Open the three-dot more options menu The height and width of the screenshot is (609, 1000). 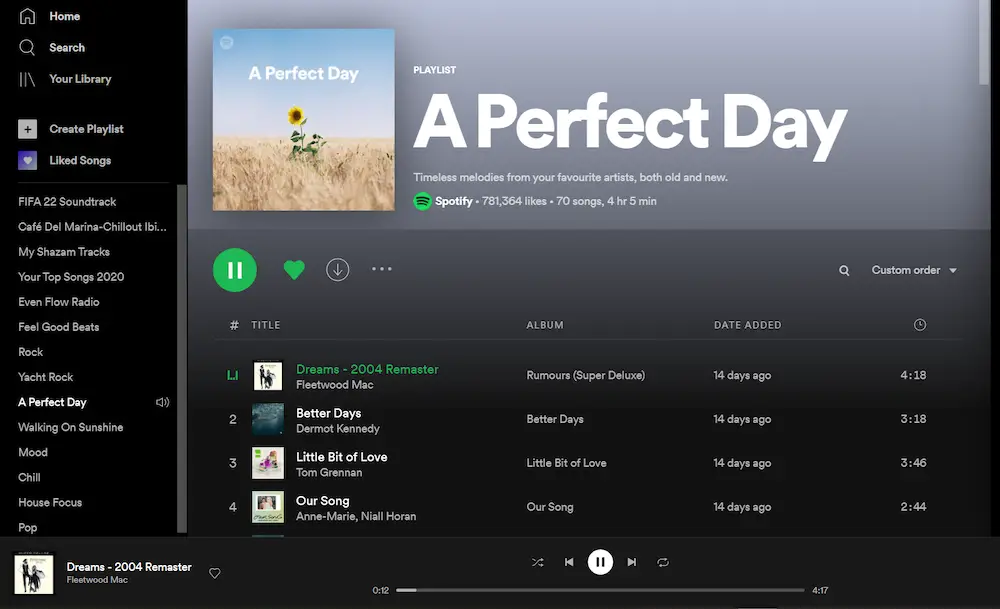point(382,269)
